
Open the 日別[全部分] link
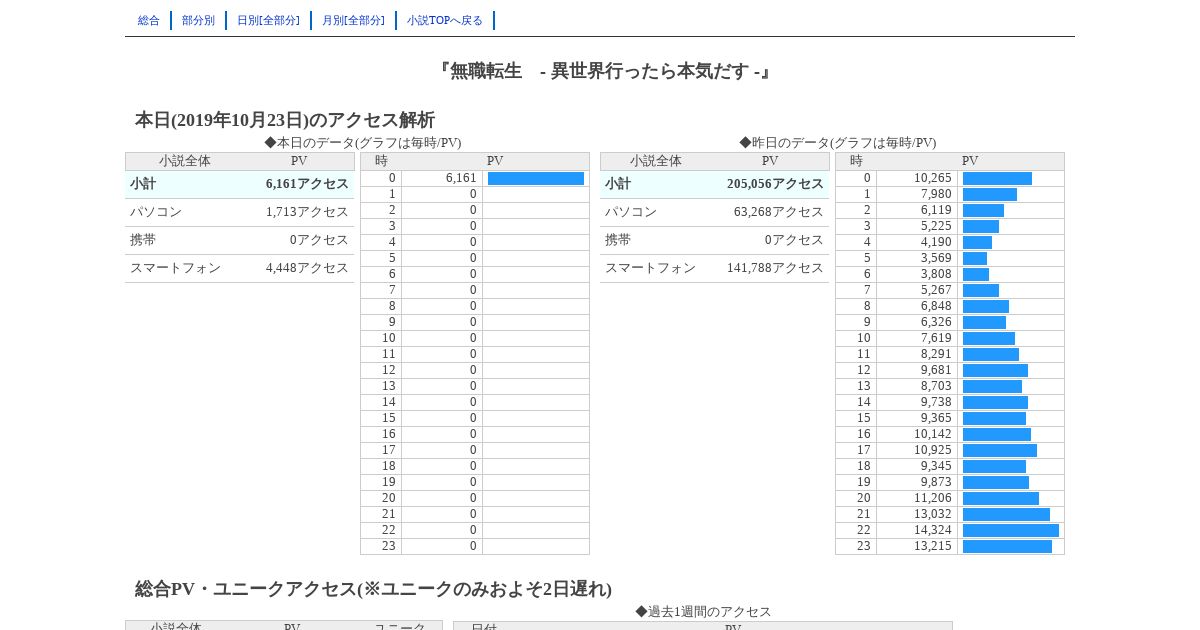[268, 20]
